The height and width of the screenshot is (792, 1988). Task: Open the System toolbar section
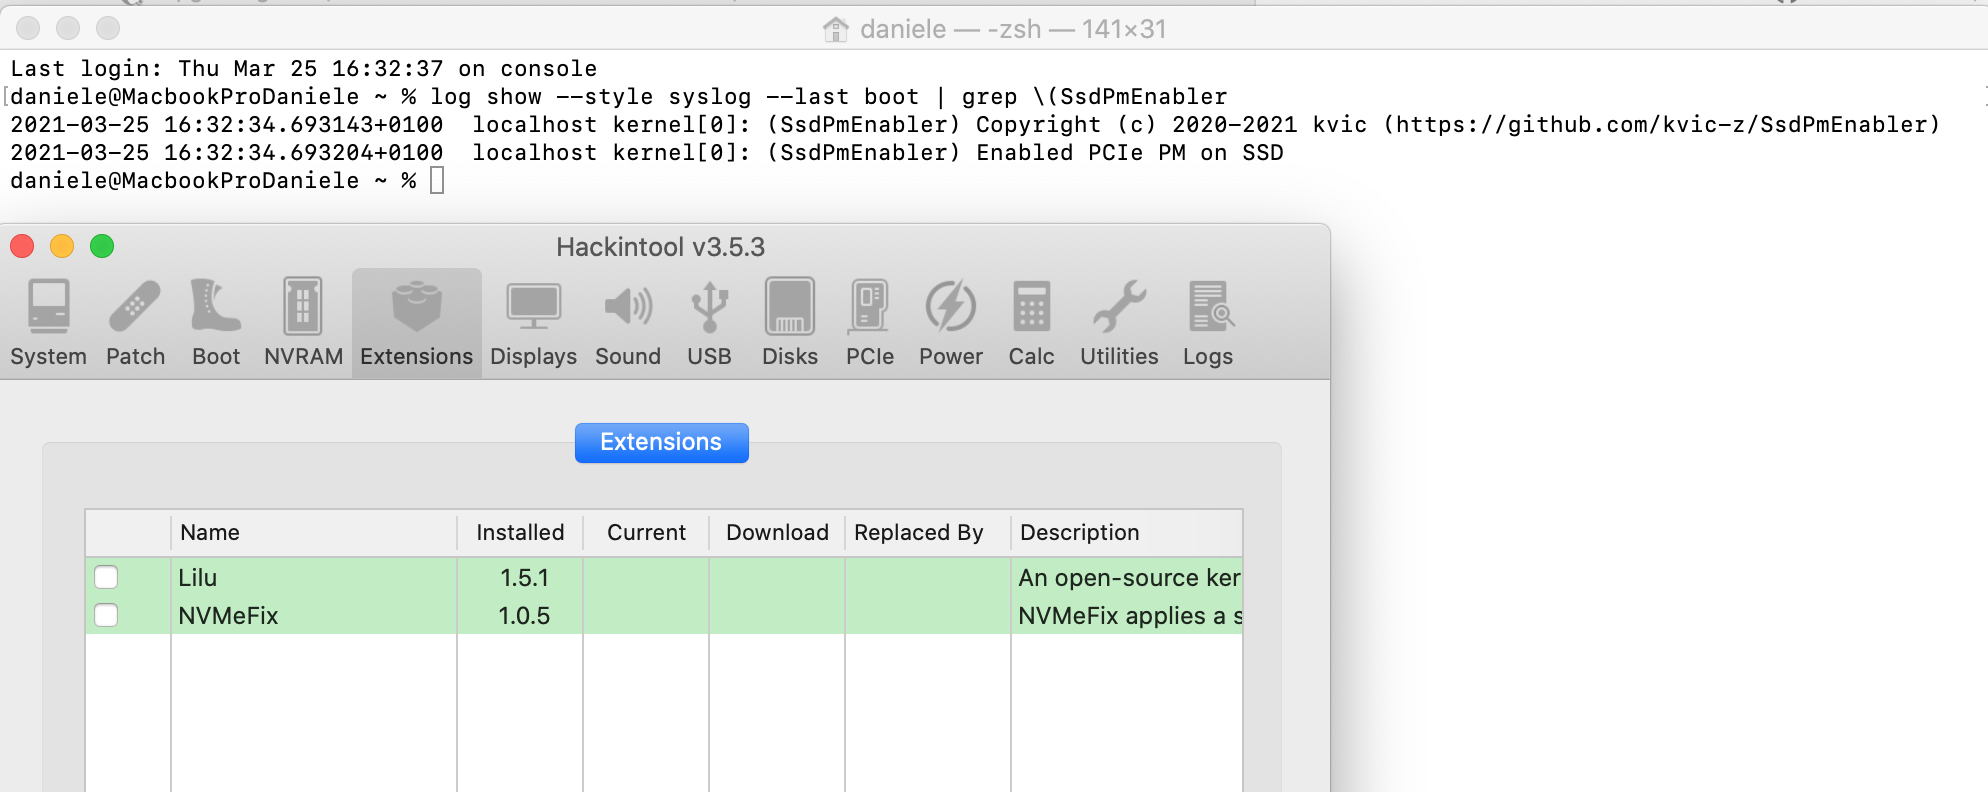(48, 307)
